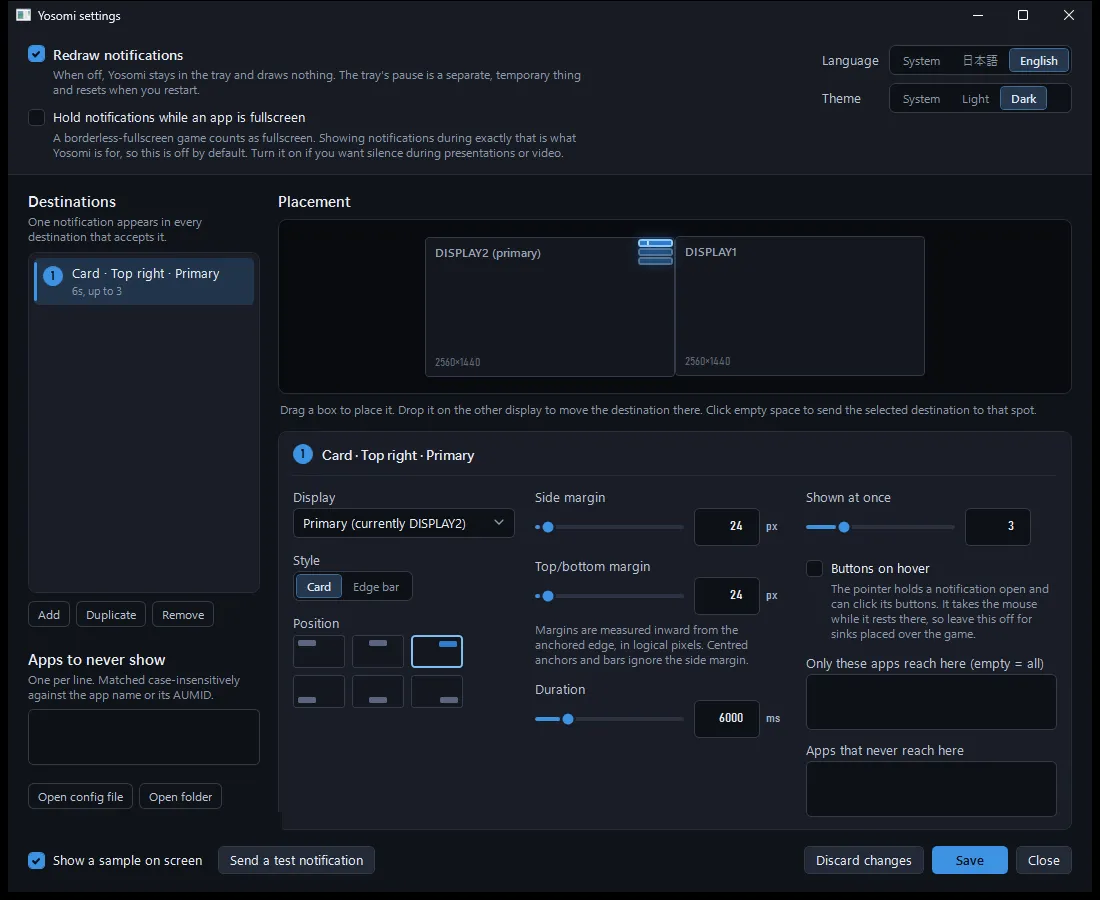Click the Duplicate destination button

click(111, 614)
